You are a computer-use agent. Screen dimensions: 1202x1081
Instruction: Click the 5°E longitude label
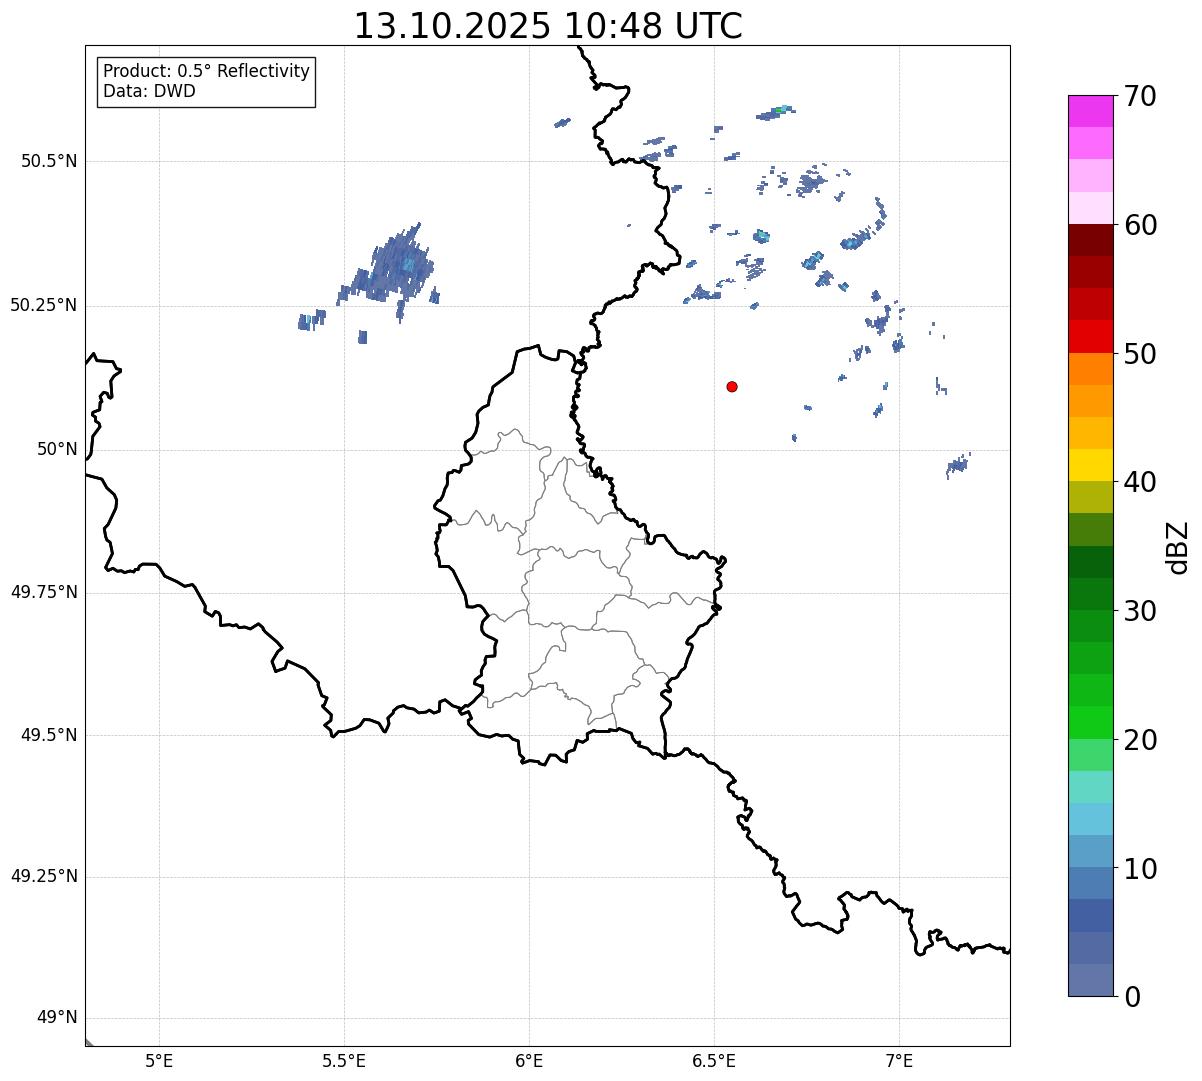point(159,1060)
